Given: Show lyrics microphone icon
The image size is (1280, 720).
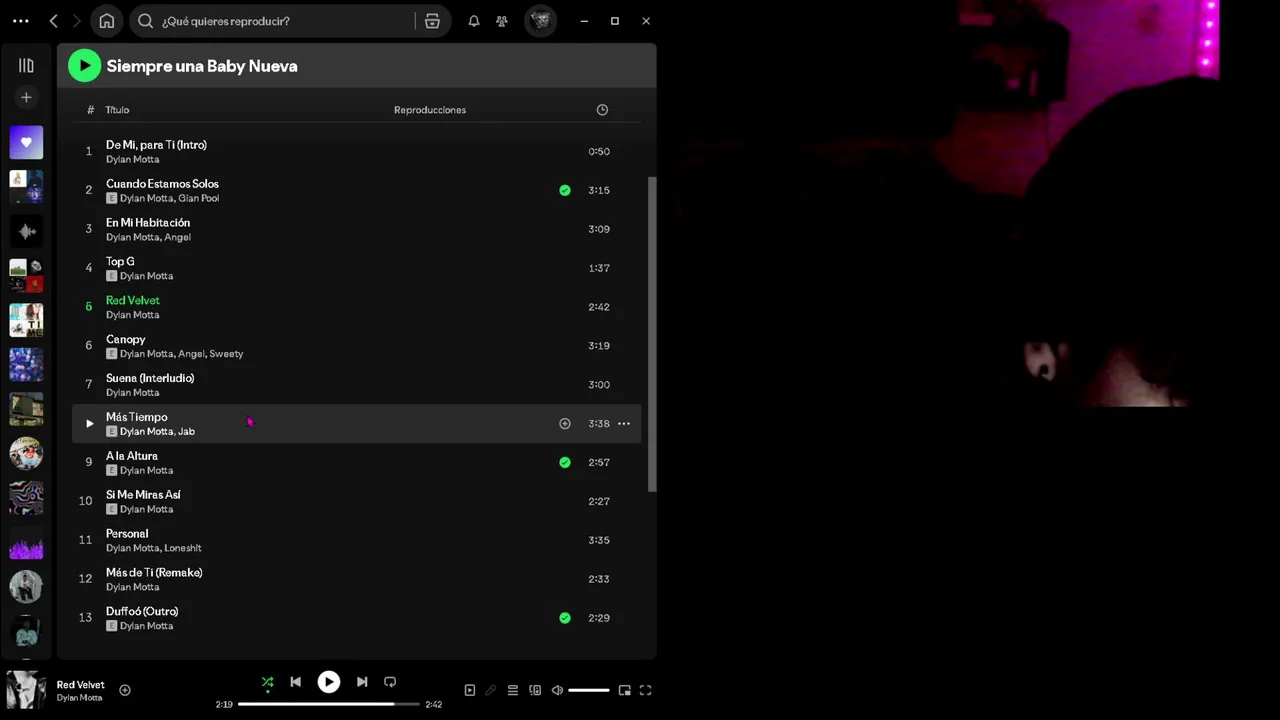Looking at the screenshot, I should (491, 690).
